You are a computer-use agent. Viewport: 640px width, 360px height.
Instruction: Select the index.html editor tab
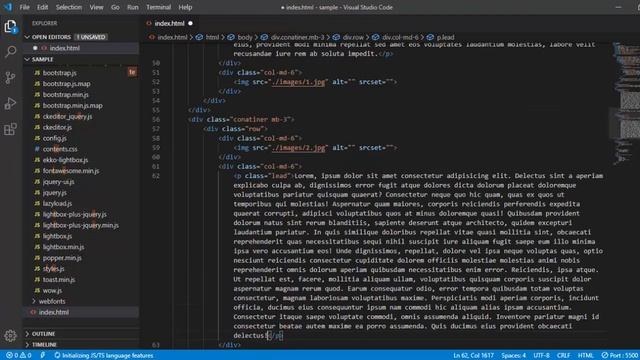[x=169, y=23]
